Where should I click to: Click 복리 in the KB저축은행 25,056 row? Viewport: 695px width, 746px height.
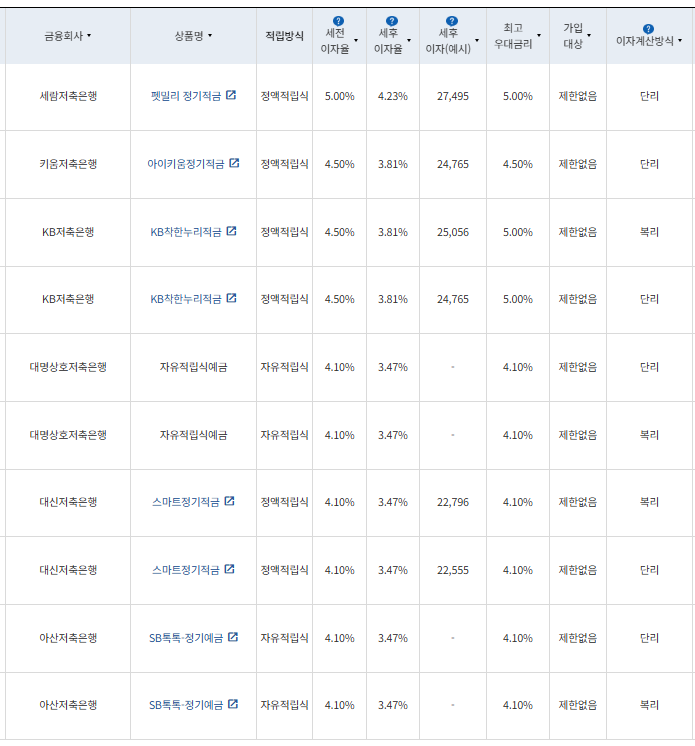tap(649, 232)
